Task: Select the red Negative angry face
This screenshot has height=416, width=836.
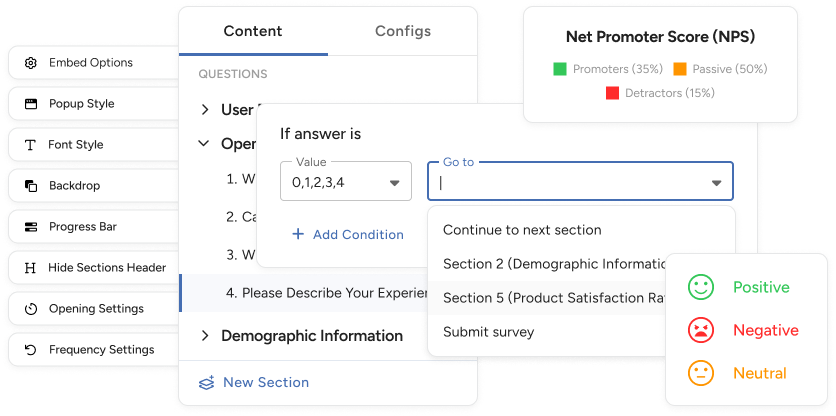Action: [700, 330]
